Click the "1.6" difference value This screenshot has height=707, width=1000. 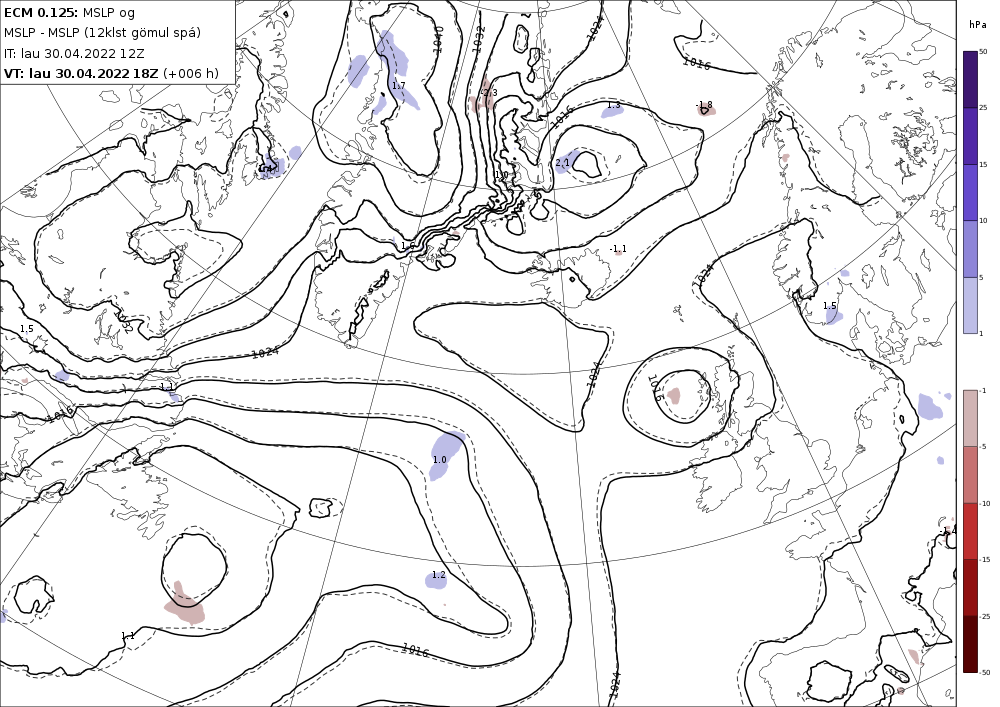click(408, 245)
